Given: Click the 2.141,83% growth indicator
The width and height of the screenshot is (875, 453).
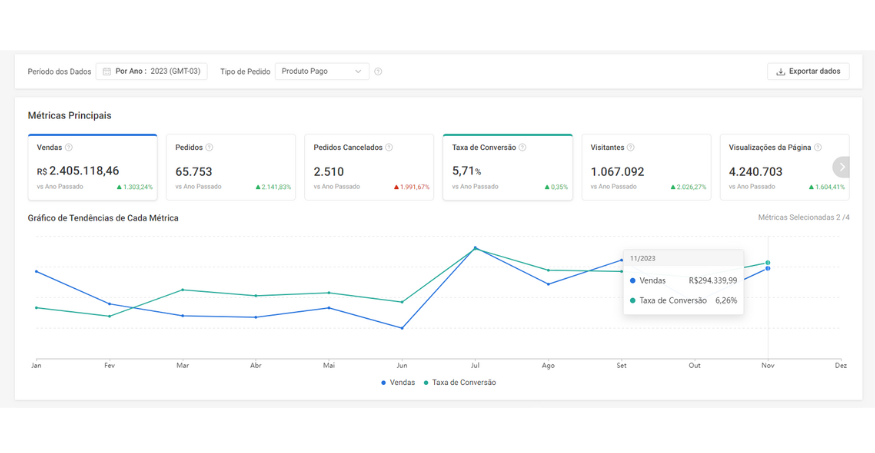Looking at the screenshot, I should 273,187.
